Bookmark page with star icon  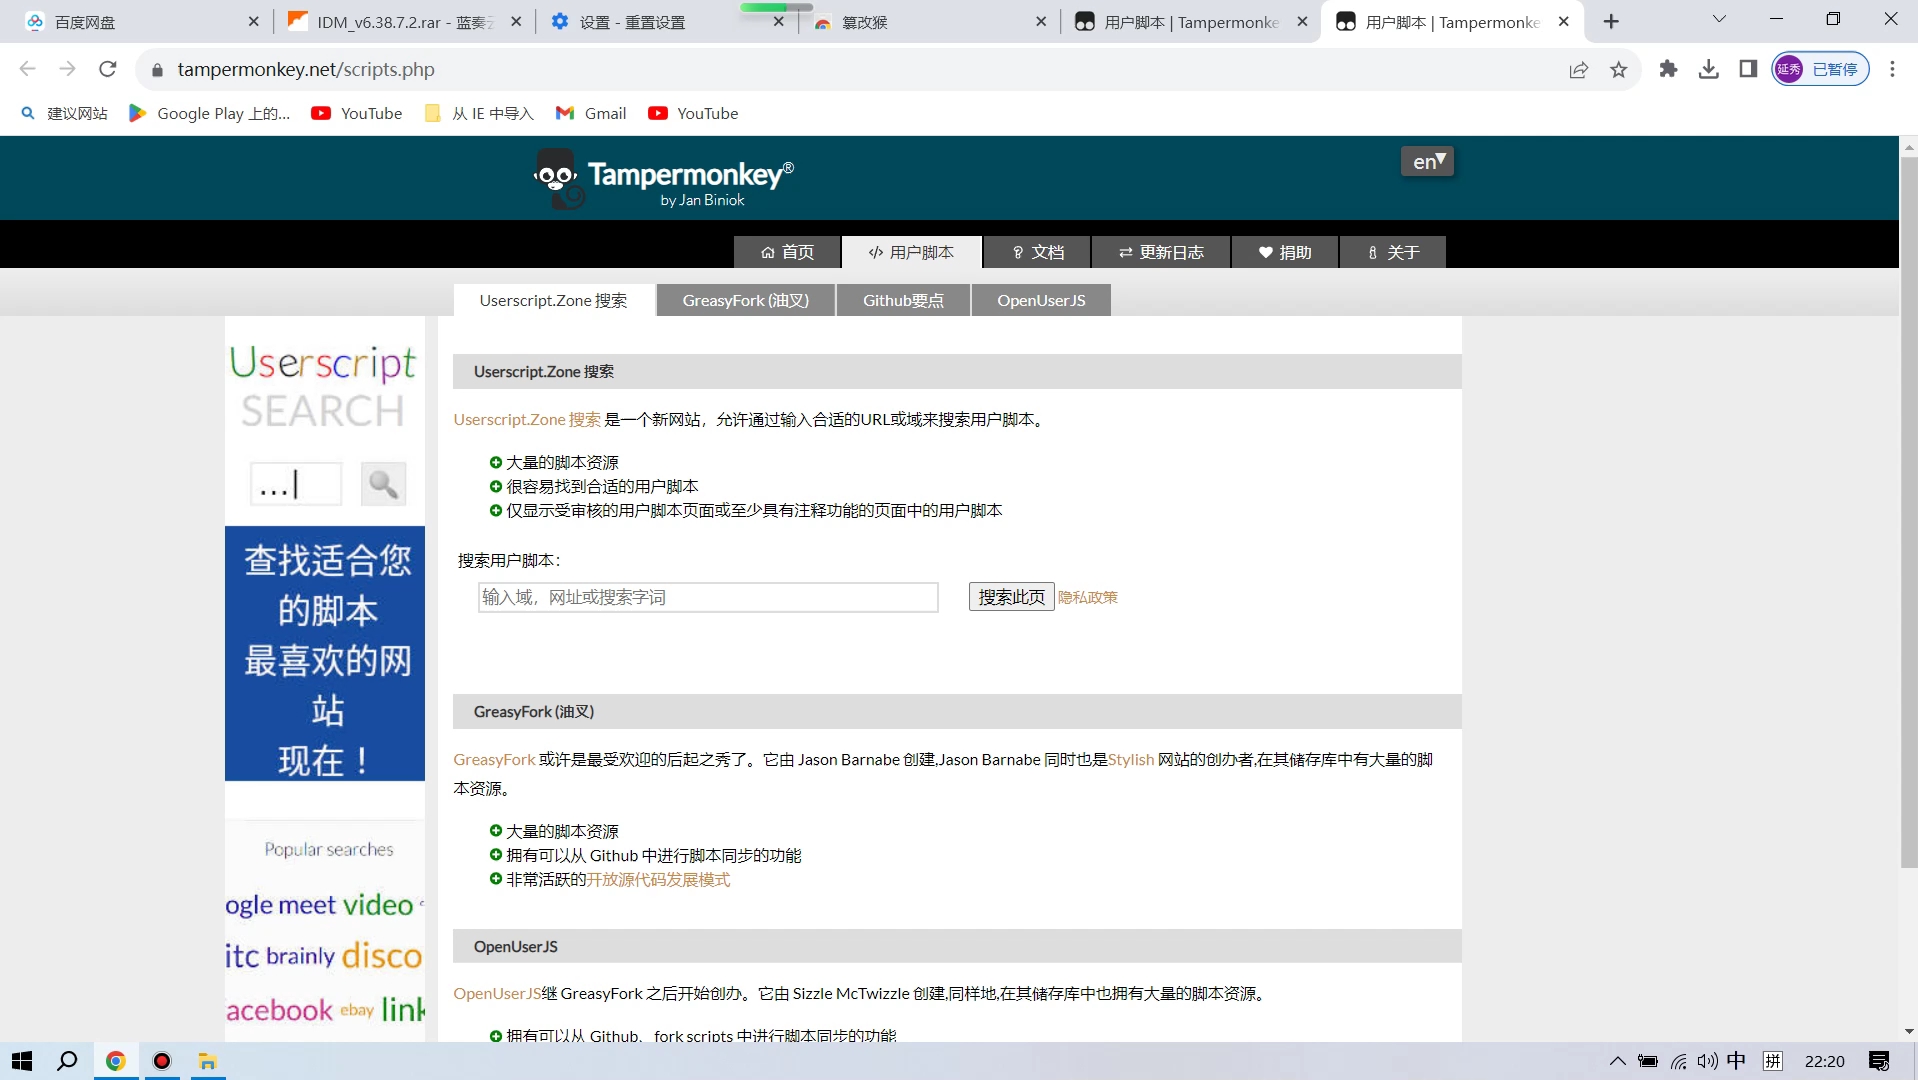click(x=1618, y=69)
